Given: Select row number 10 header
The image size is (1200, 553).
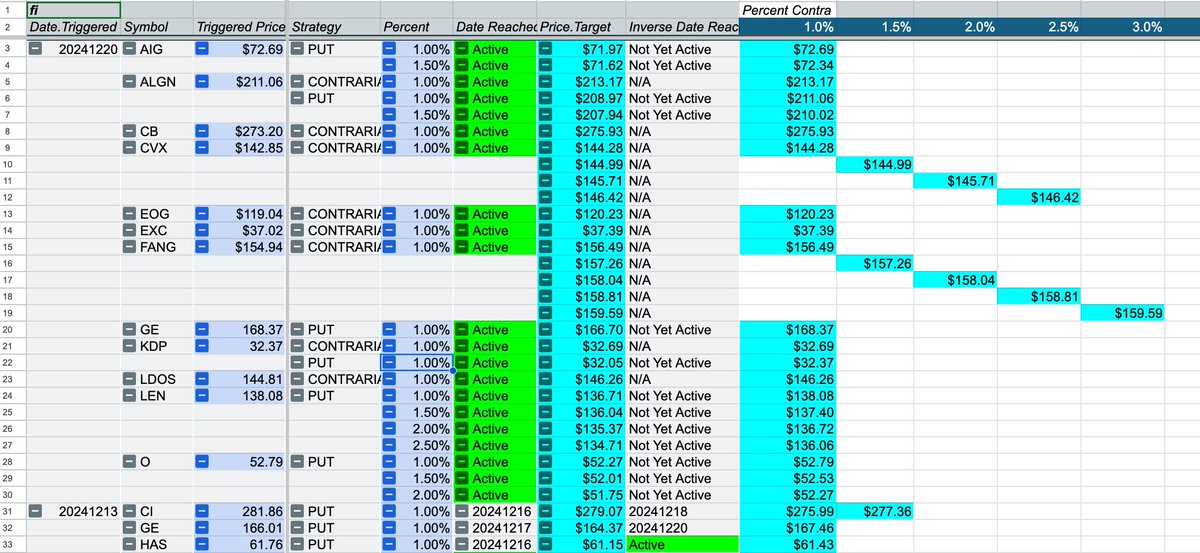Looking at the screenshot, I should click(13, 164).
